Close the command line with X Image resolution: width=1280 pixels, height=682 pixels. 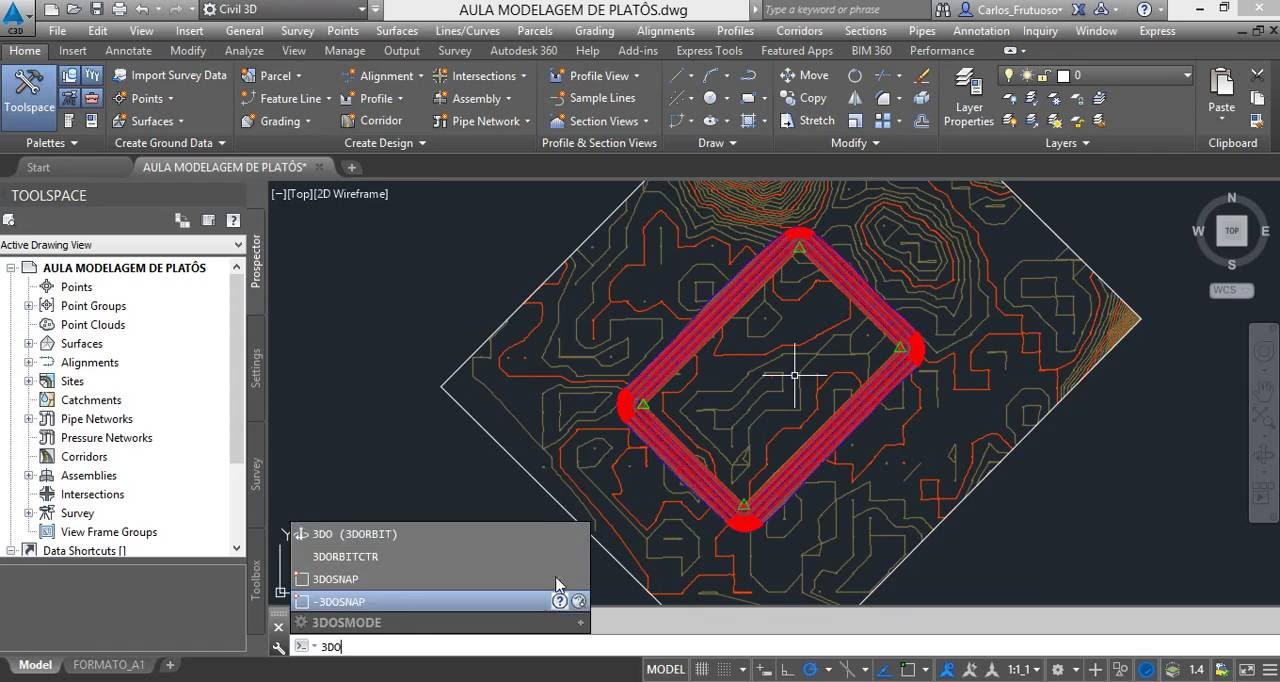[x=278, y=627]
